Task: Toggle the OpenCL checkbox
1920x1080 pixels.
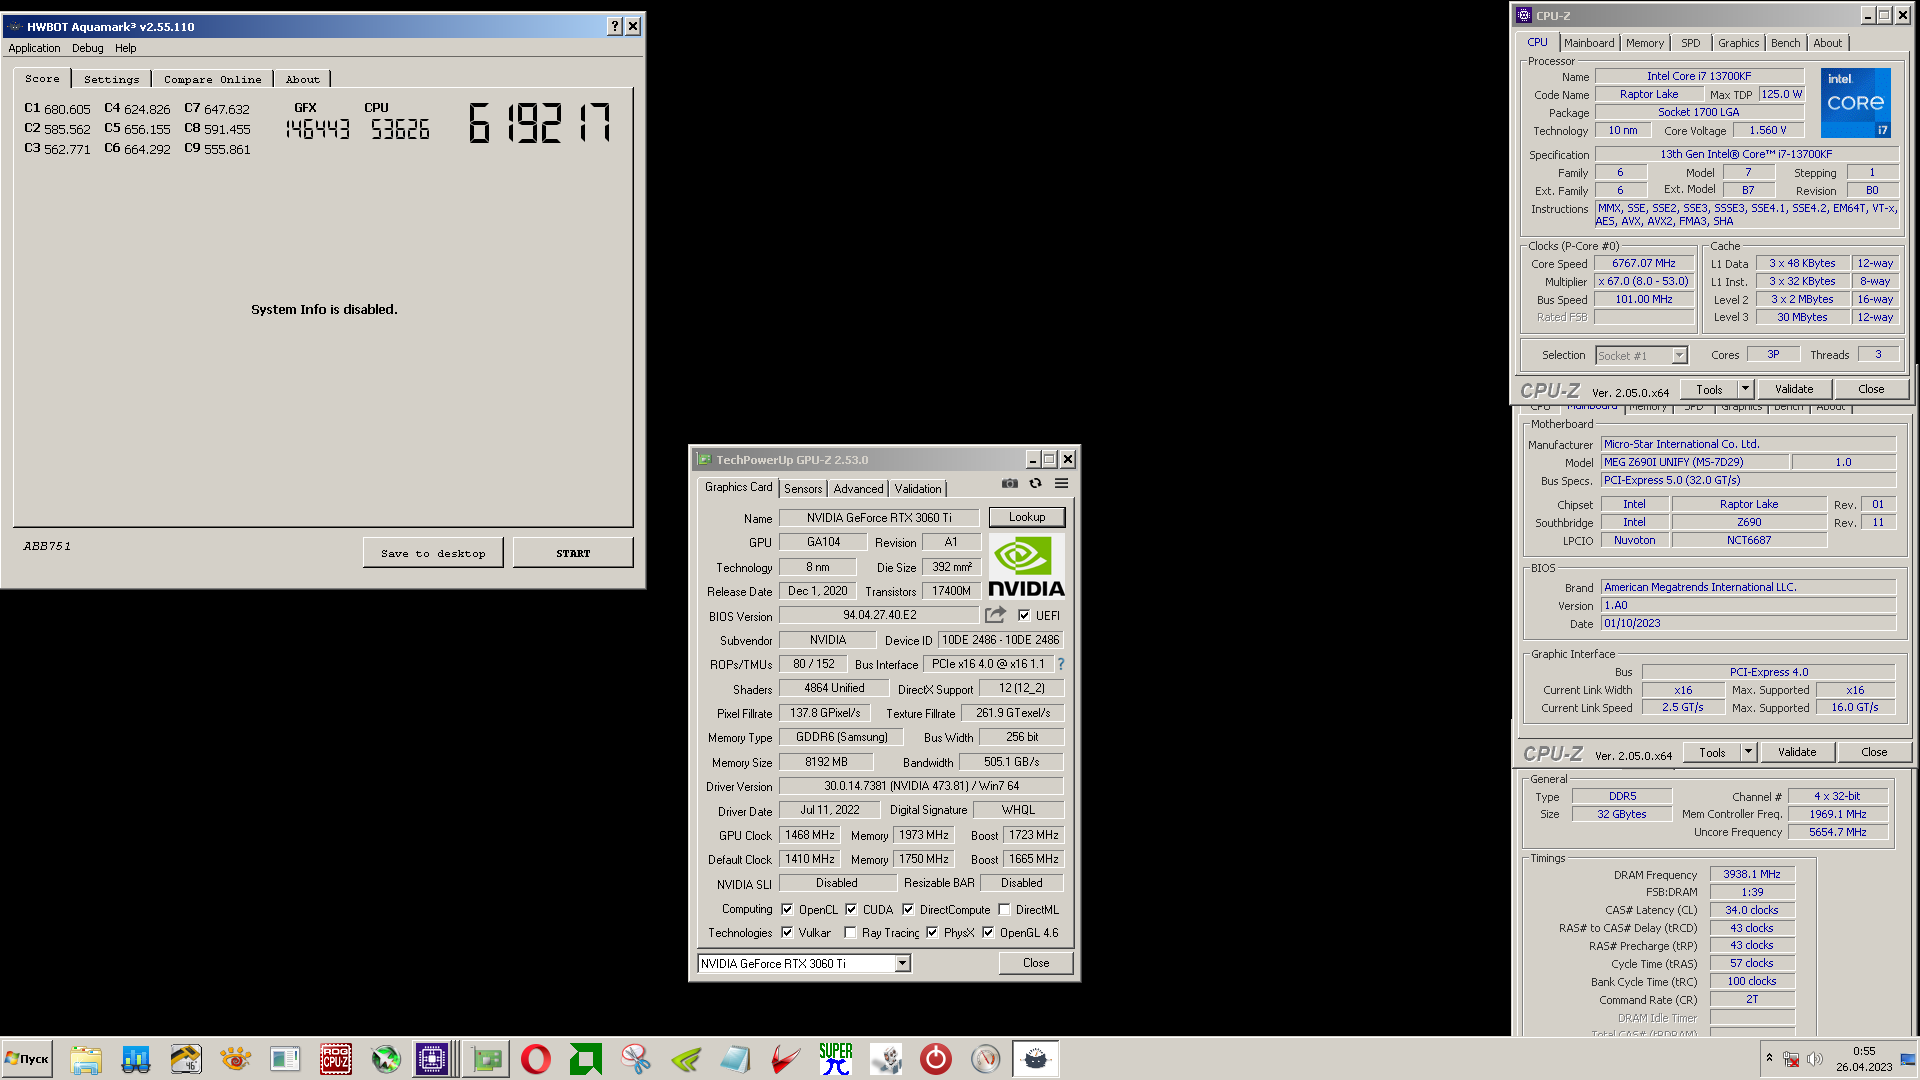Action: 787,910
